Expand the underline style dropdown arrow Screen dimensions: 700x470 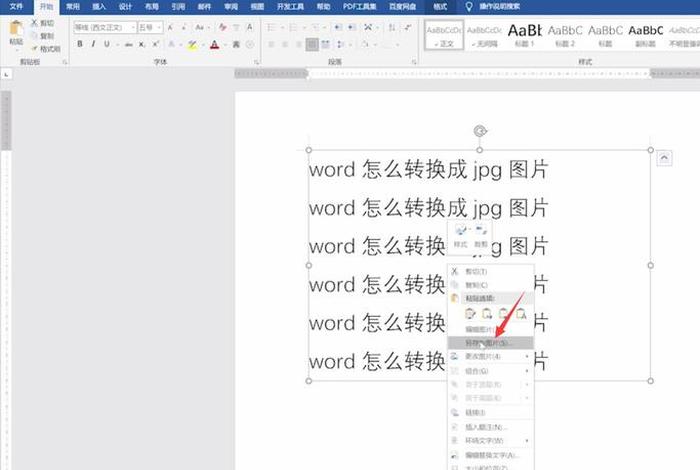tap(117, 44)
